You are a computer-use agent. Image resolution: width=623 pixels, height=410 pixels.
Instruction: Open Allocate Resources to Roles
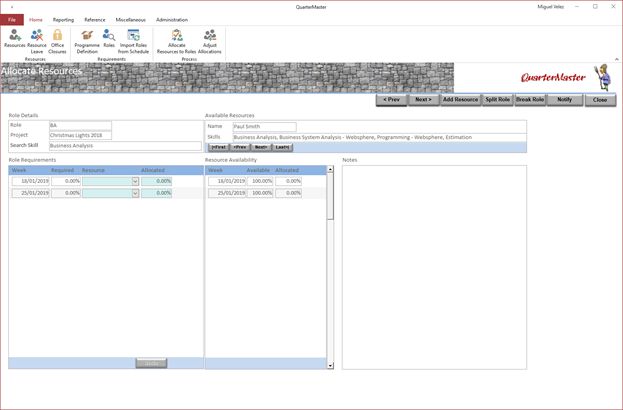tap(176, 41)
